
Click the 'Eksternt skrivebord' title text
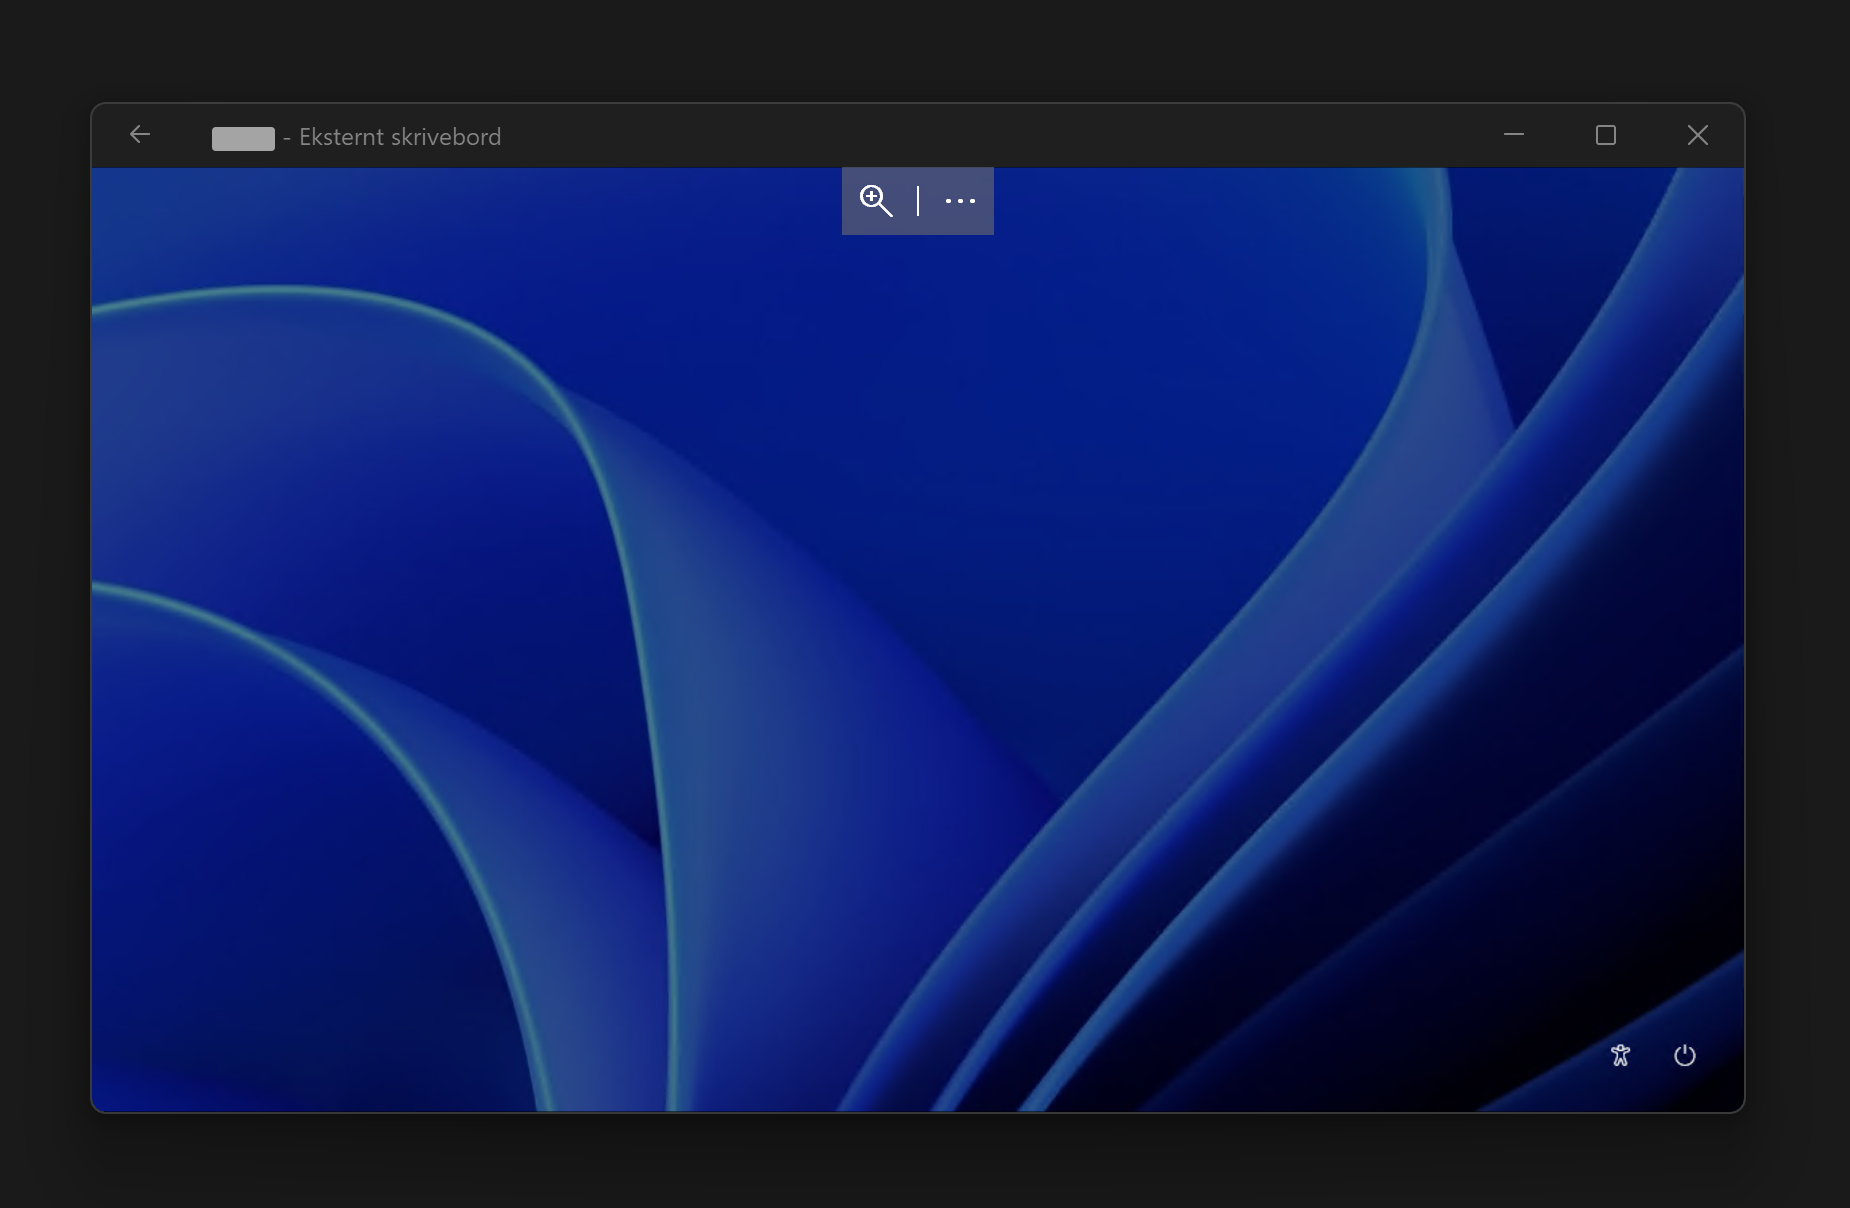point(400,137)
